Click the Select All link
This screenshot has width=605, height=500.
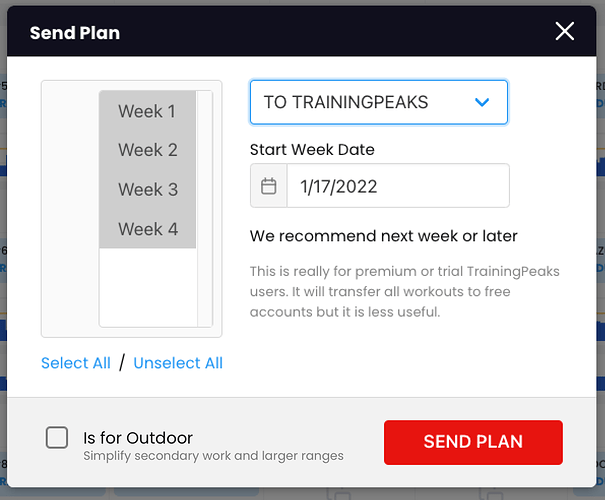coord(76,363)
